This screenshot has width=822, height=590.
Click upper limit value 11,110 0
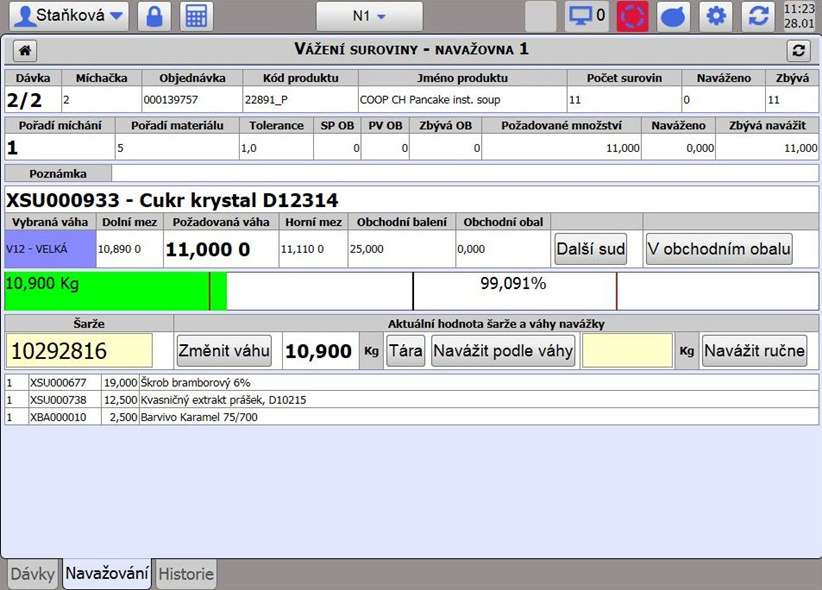[x=302, y=249]
